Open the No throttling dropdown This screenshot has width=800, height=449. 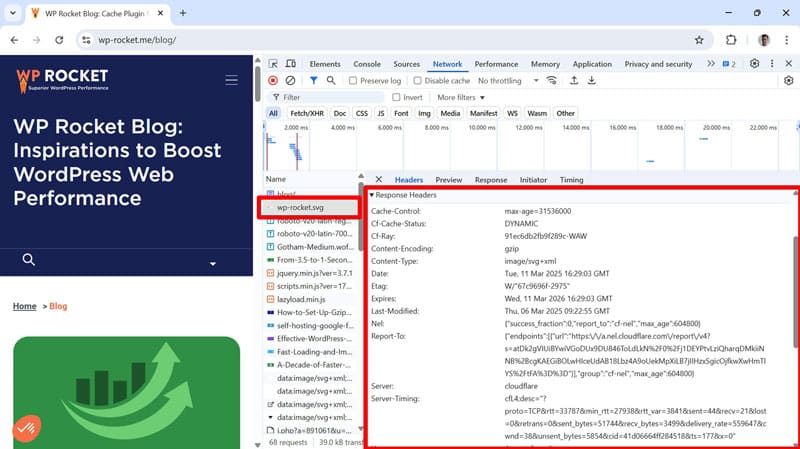pos(508,81)
